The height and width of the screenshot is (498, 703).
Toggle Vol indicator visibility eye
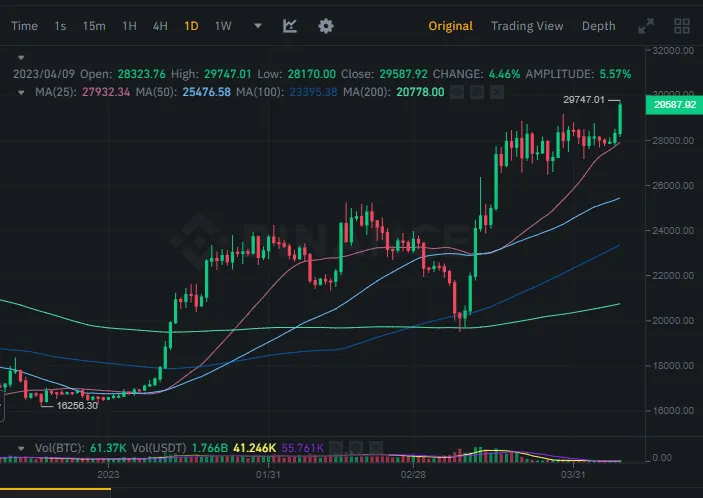tap(336, 447)
